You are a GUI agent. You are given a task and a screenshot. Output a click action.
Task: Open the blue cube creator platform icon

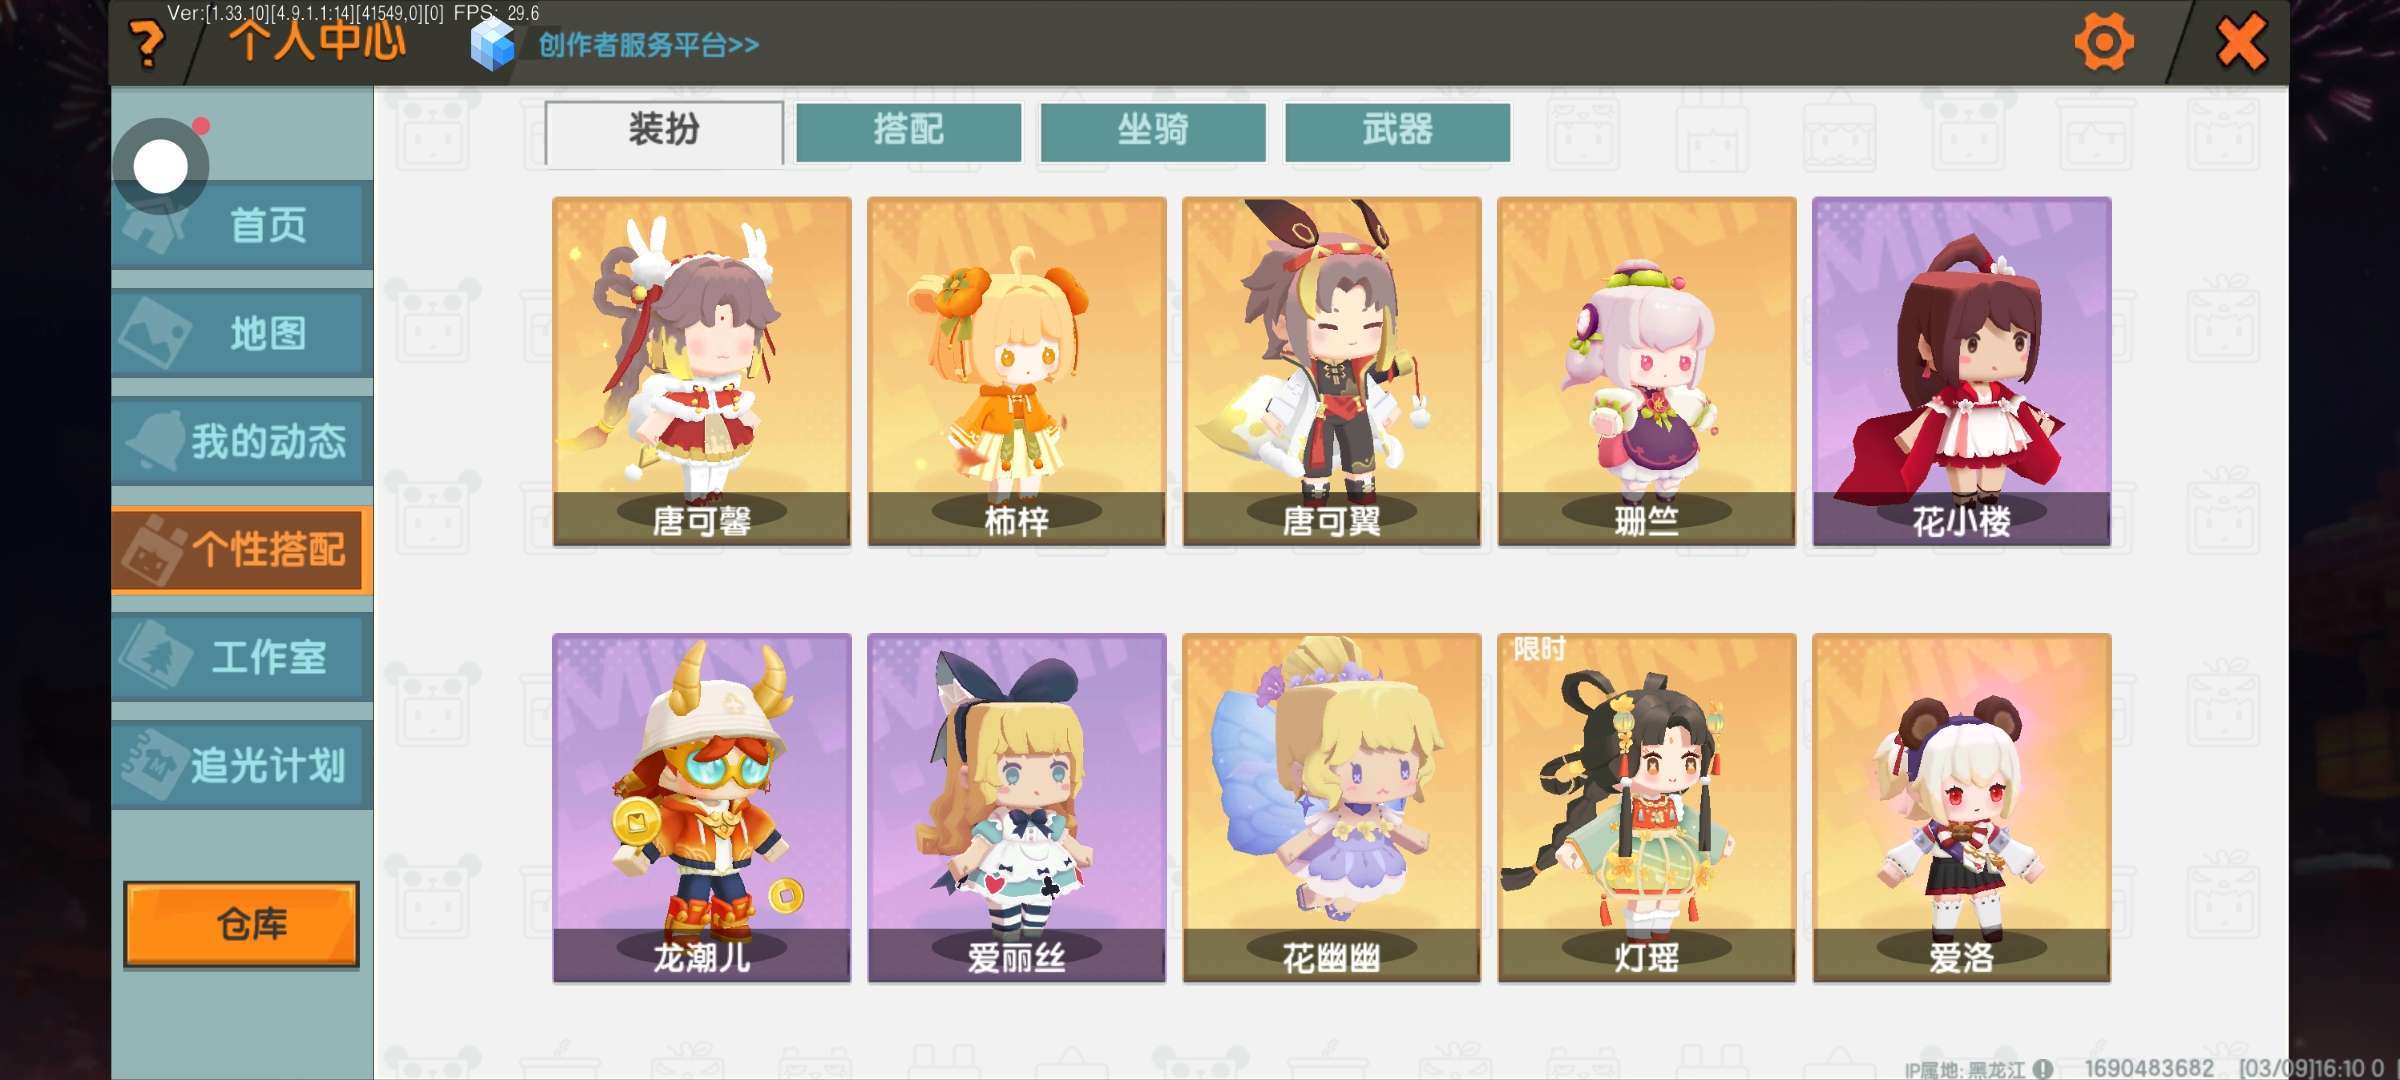coord(492,44)
